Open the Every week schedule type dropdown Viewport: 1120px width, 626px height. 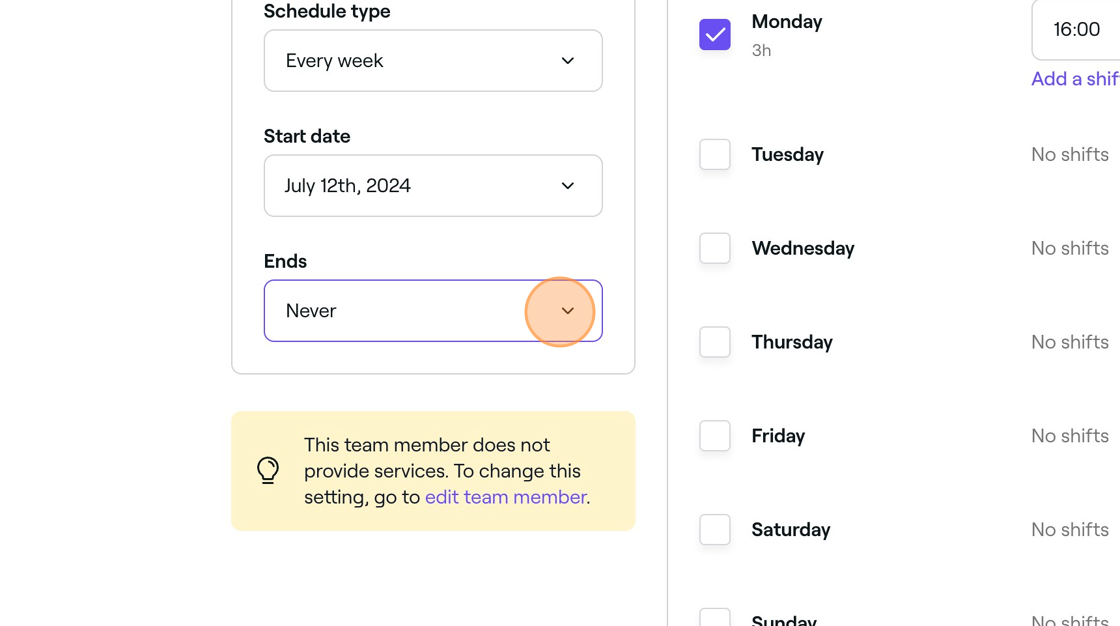[433, 61]
